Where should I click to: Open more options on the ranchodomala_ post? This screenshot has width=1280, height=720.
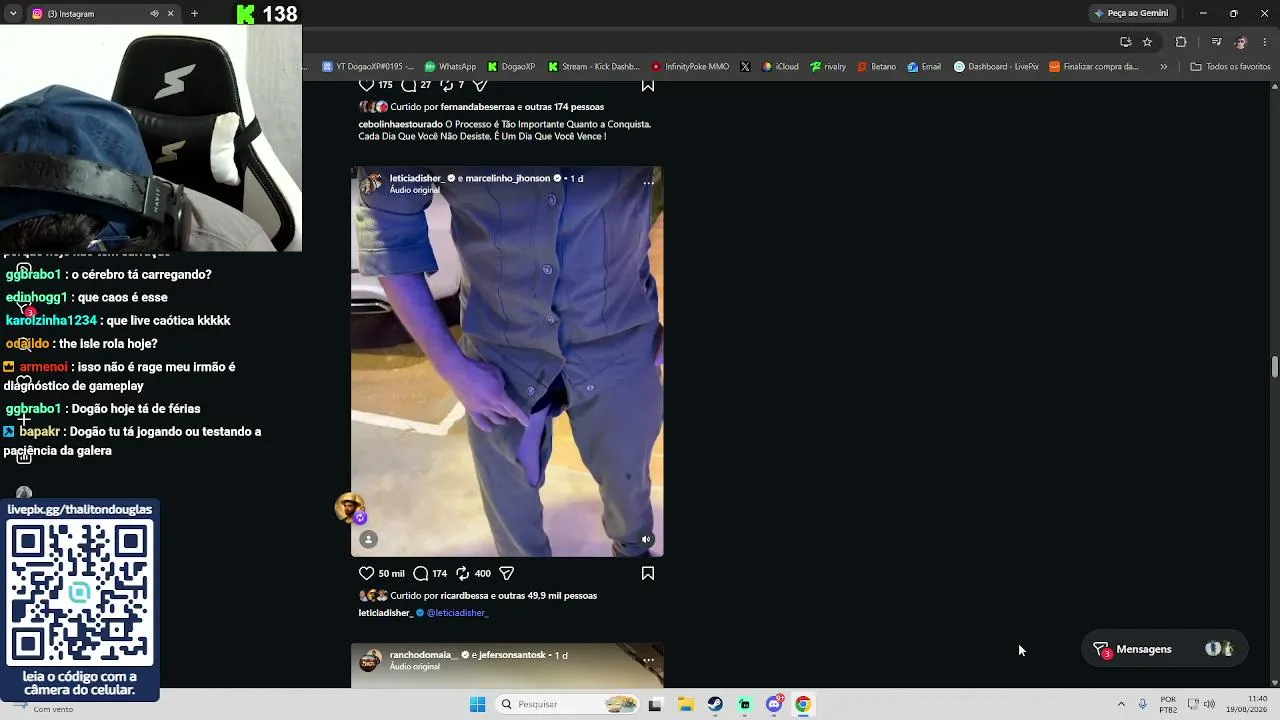coord(648,660)
